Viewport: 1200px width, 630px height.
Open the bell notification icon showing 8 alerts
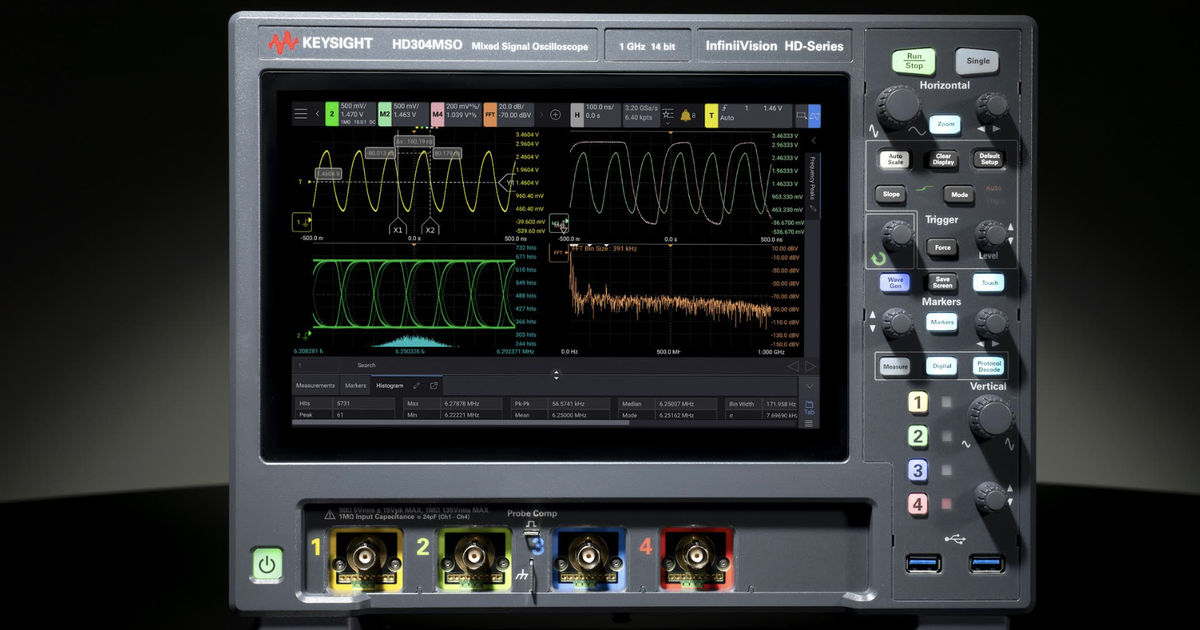pos(686,114)
